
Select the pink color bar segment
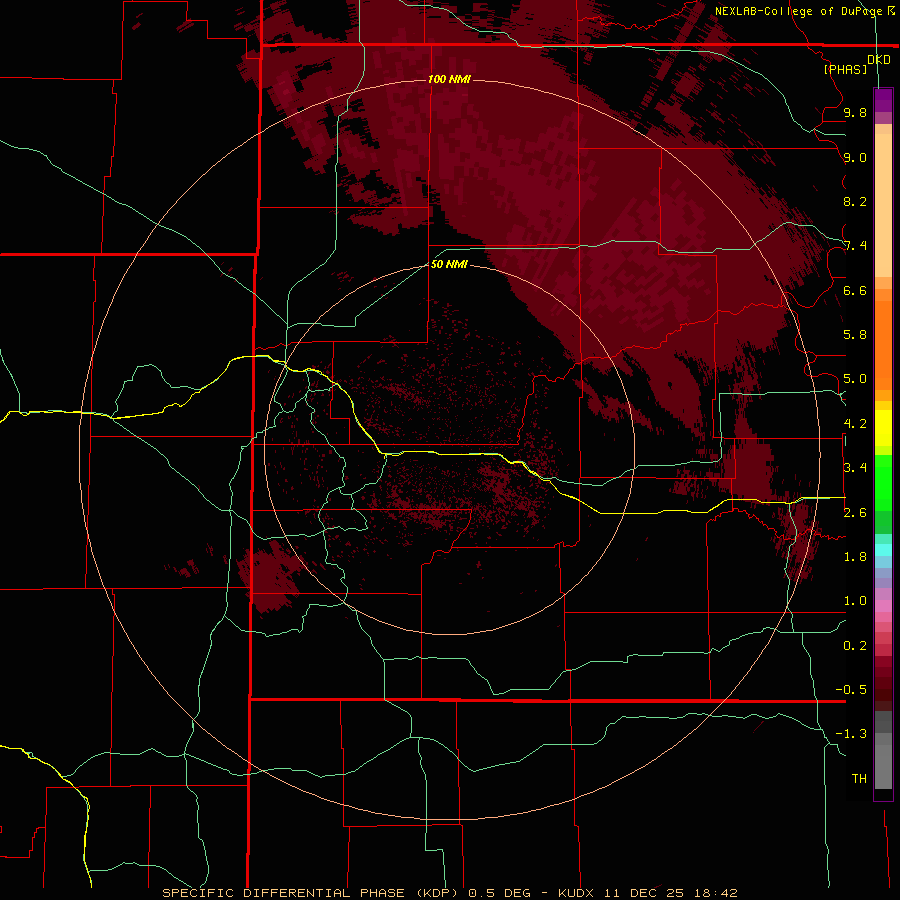883,606
